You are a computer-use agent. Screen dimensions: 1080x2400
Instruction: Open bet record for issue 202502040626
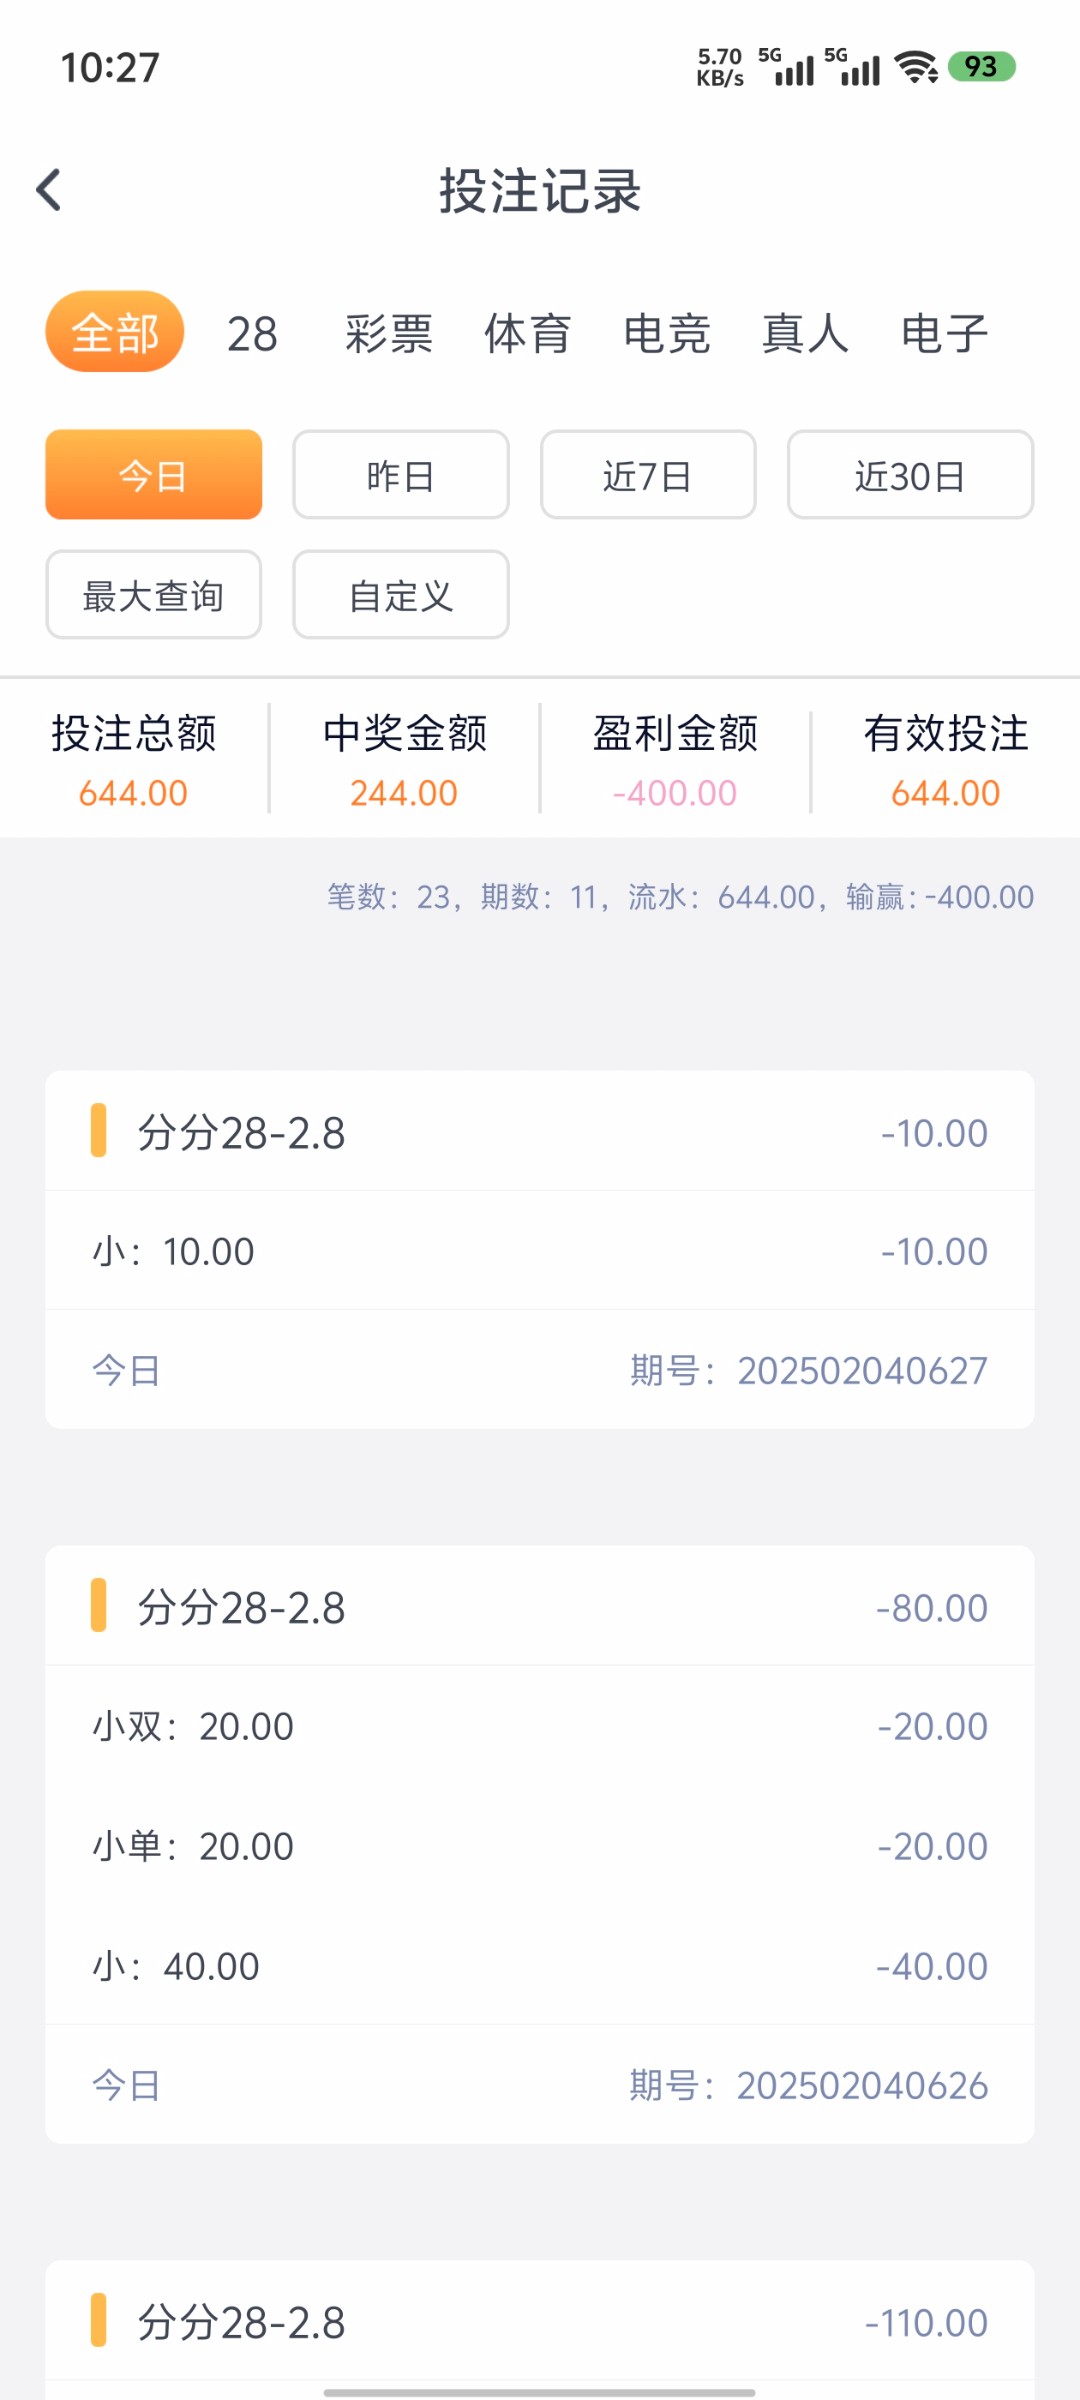540,1843
